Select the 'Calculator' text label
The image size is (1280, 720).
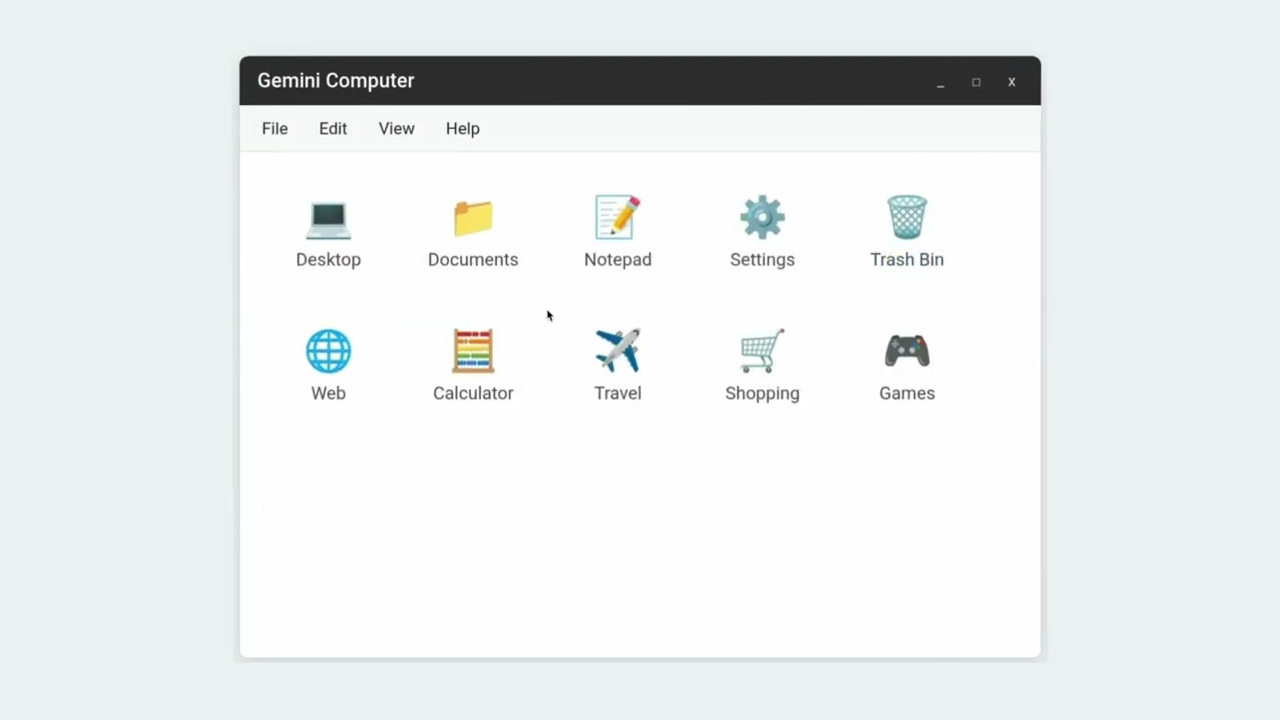(x=473, y=393)
